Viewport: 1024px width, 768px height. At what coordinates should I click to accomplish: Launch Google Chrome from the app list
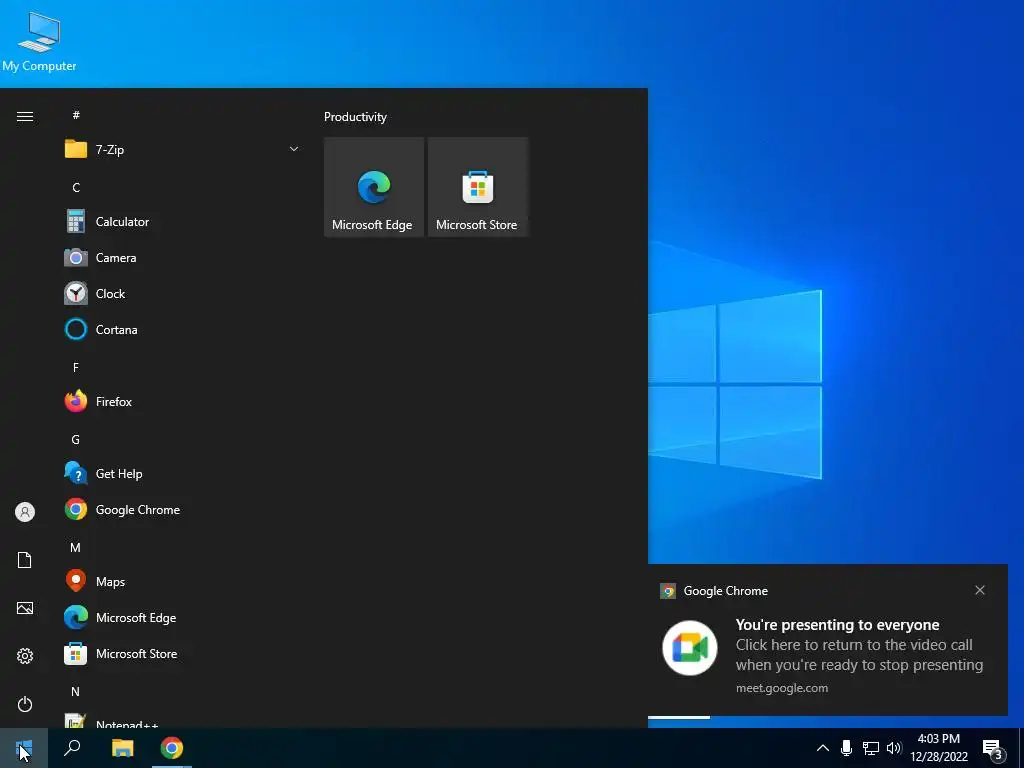pyautogui.click(x=182, y=509)
